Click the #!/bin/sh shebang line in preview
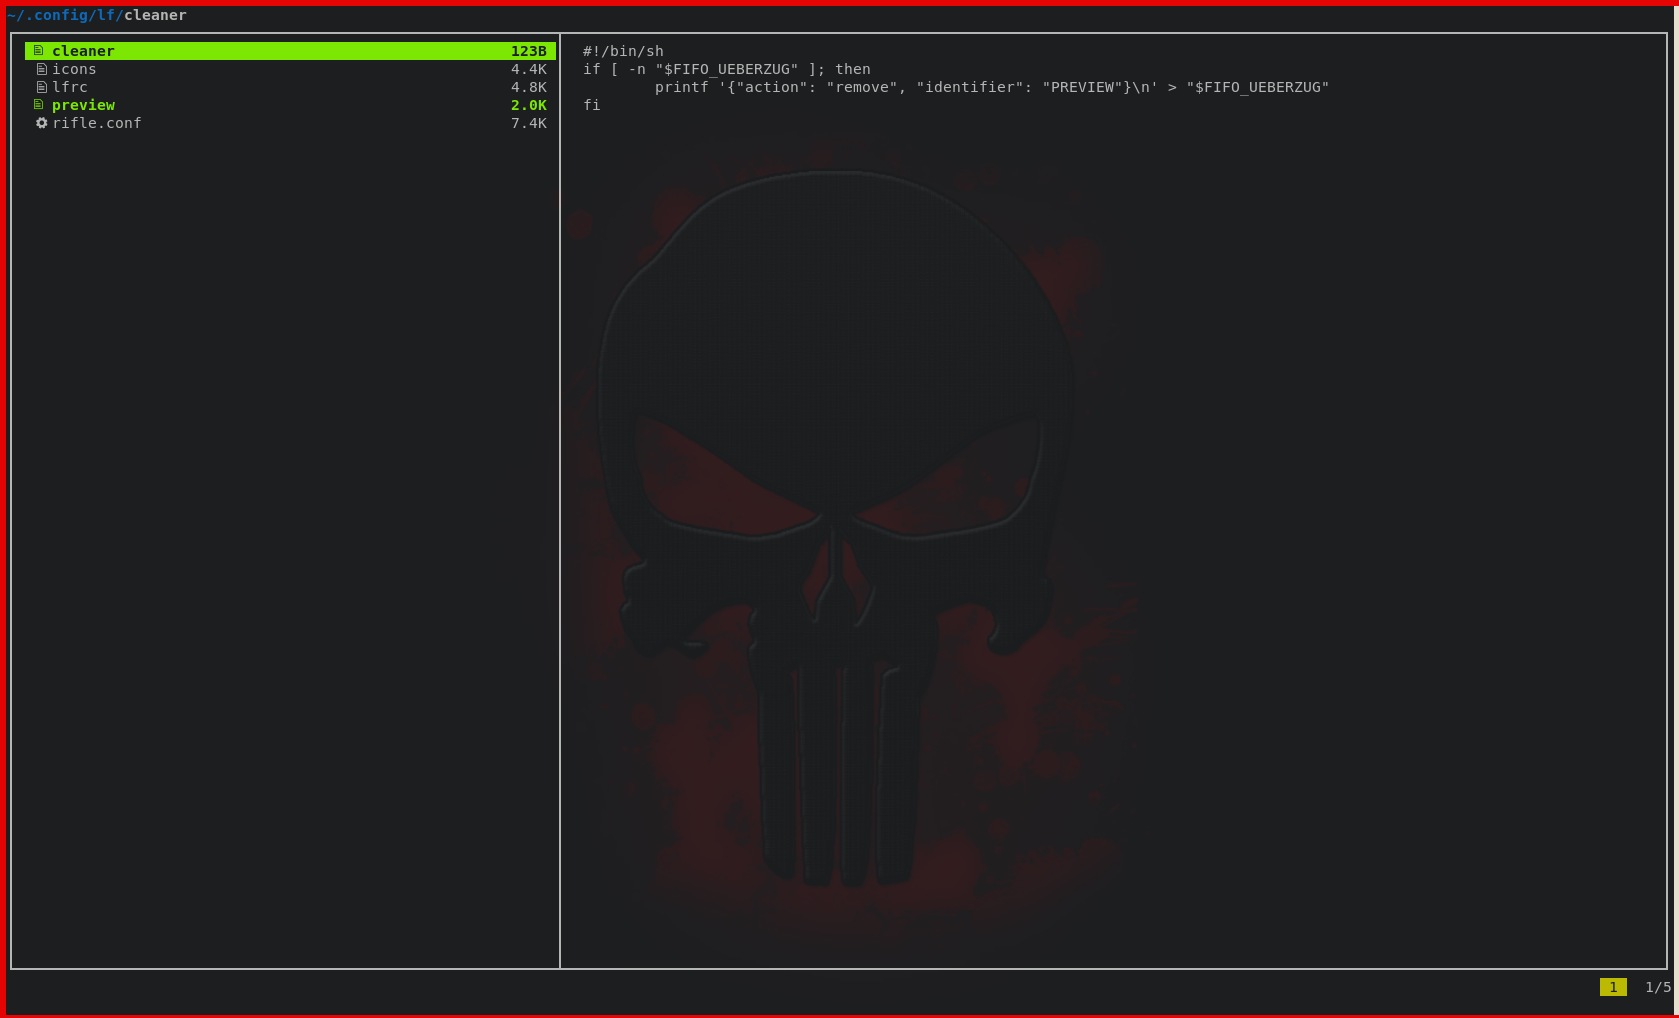 click(x=623, y=51)
